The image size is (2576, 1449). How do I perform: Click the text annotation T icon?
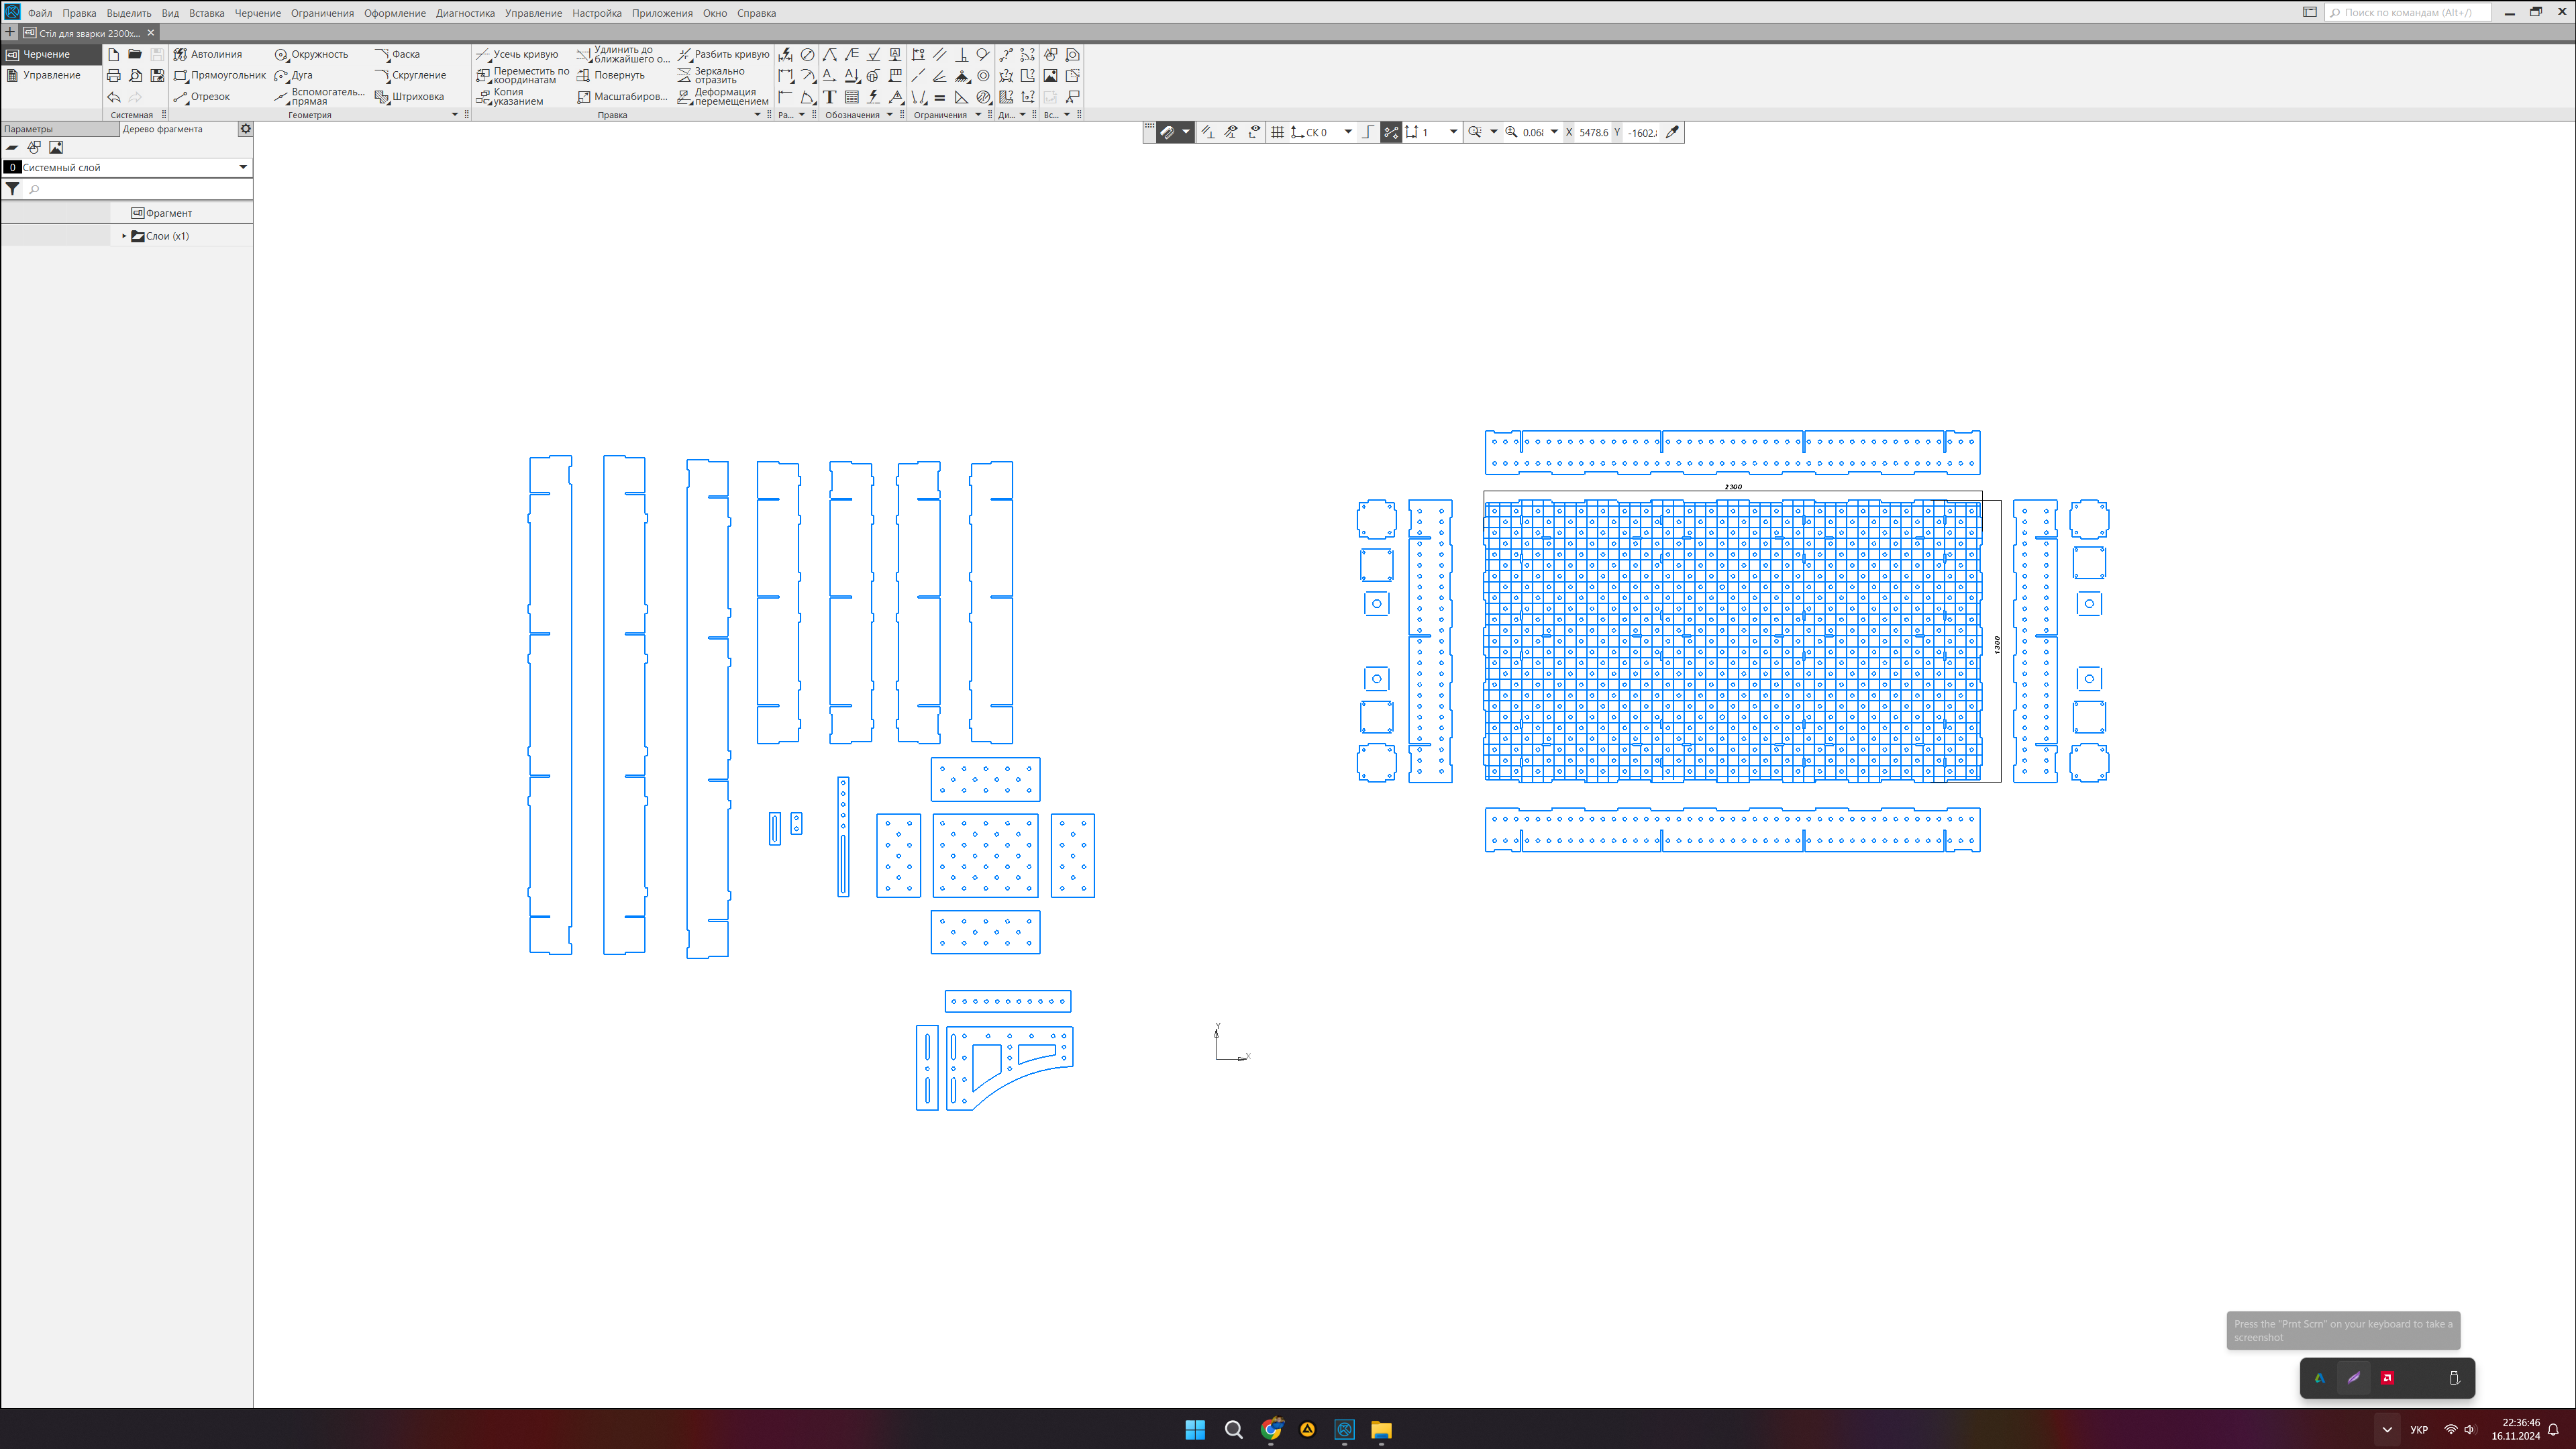(829, 97)
